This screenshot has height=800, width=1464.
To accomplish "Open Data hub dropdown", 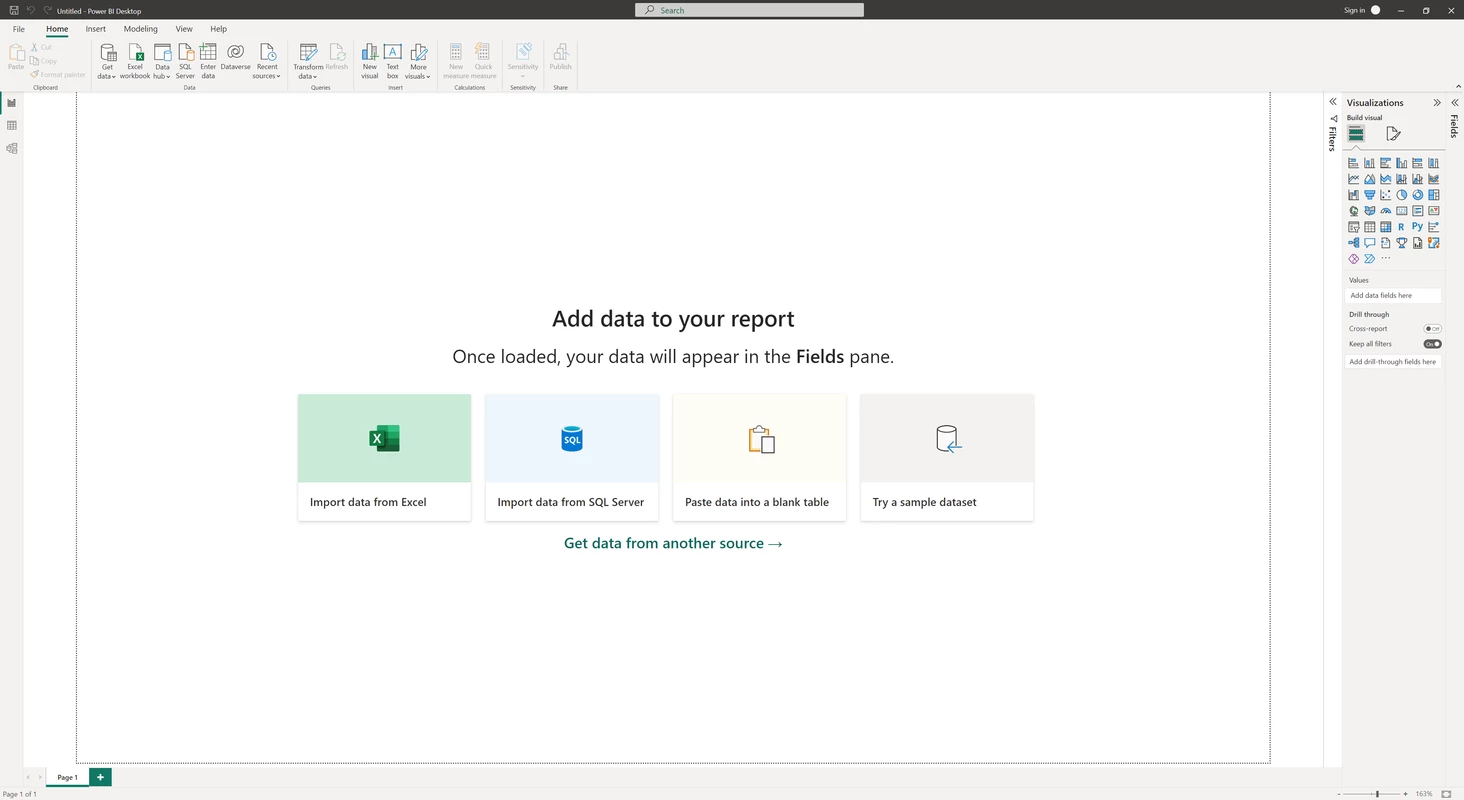I will coord(162,59).
